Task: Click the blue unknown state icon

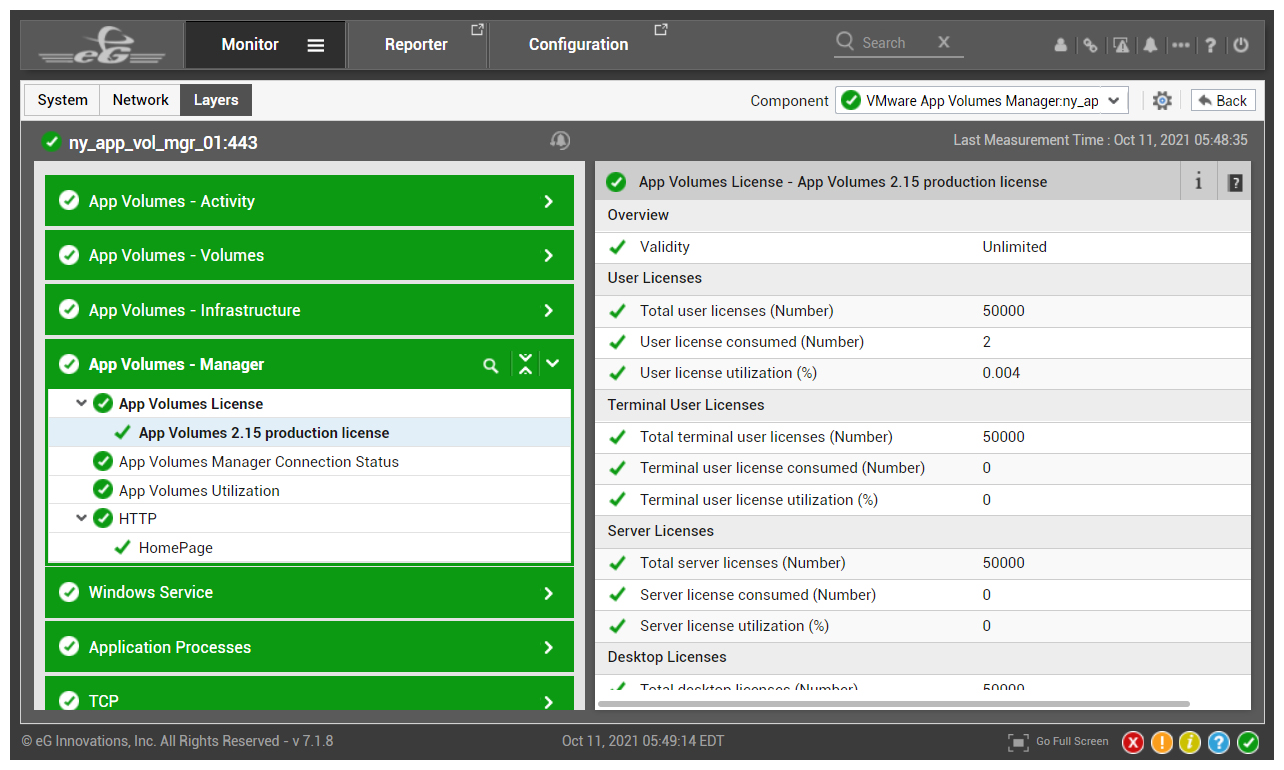Action: coord(1219,742)
